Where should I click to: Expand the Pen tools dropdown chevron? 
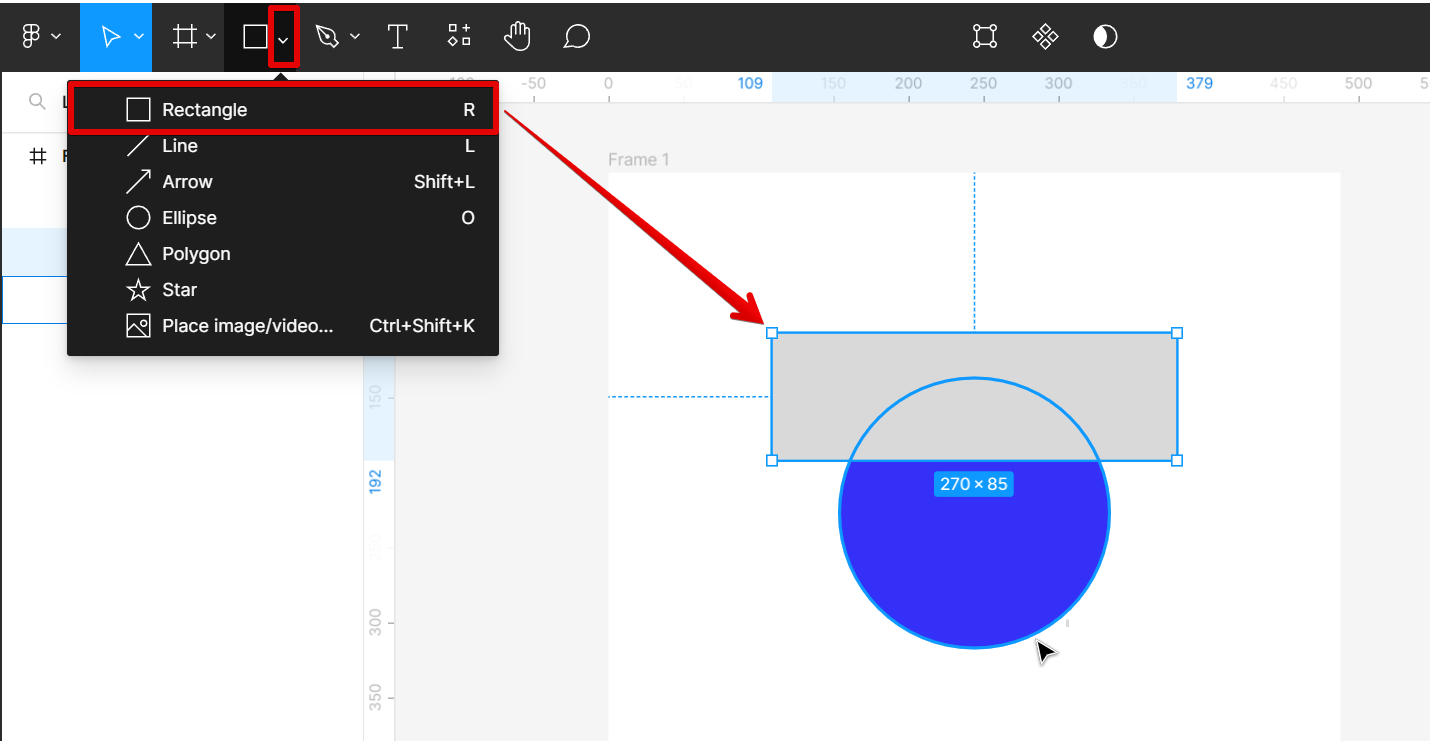[355, 37]
